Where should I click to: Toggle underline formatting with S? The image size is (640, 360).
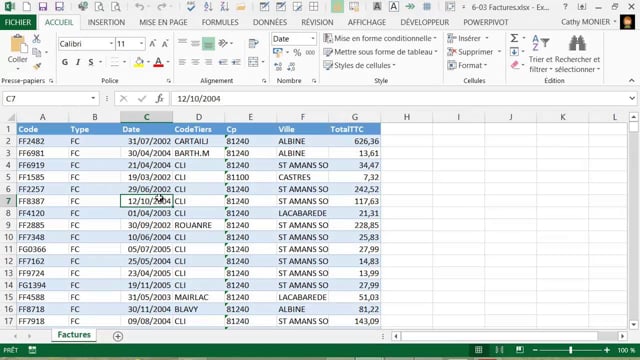click(x=91, y=62)
